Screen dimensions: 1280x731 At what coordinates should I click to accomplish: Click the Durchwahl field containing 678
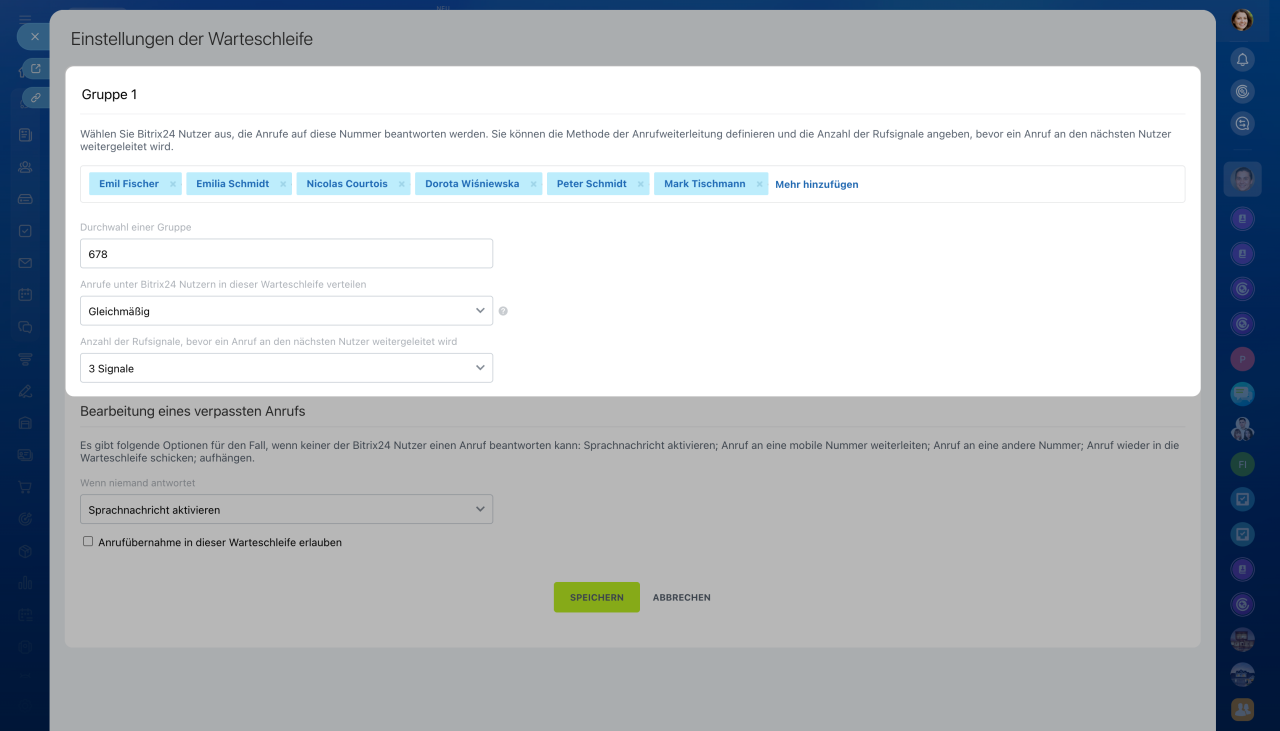(286, 254)
